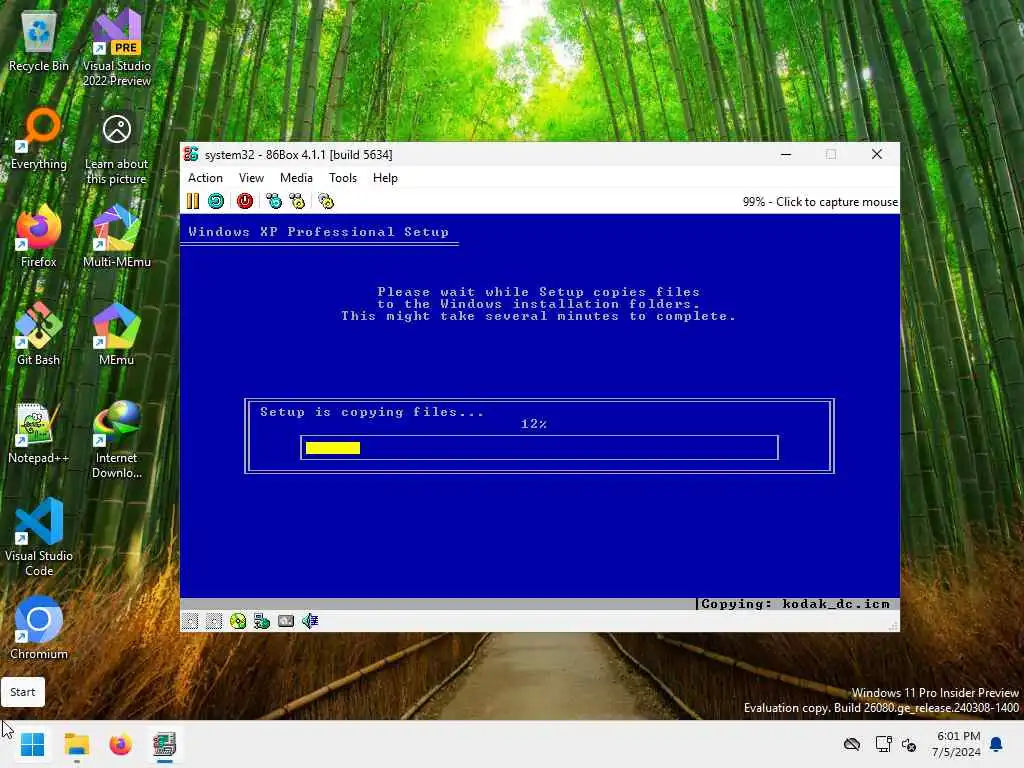
Task: Click the first floppy drive status icon
Action: tap(190, 621)
